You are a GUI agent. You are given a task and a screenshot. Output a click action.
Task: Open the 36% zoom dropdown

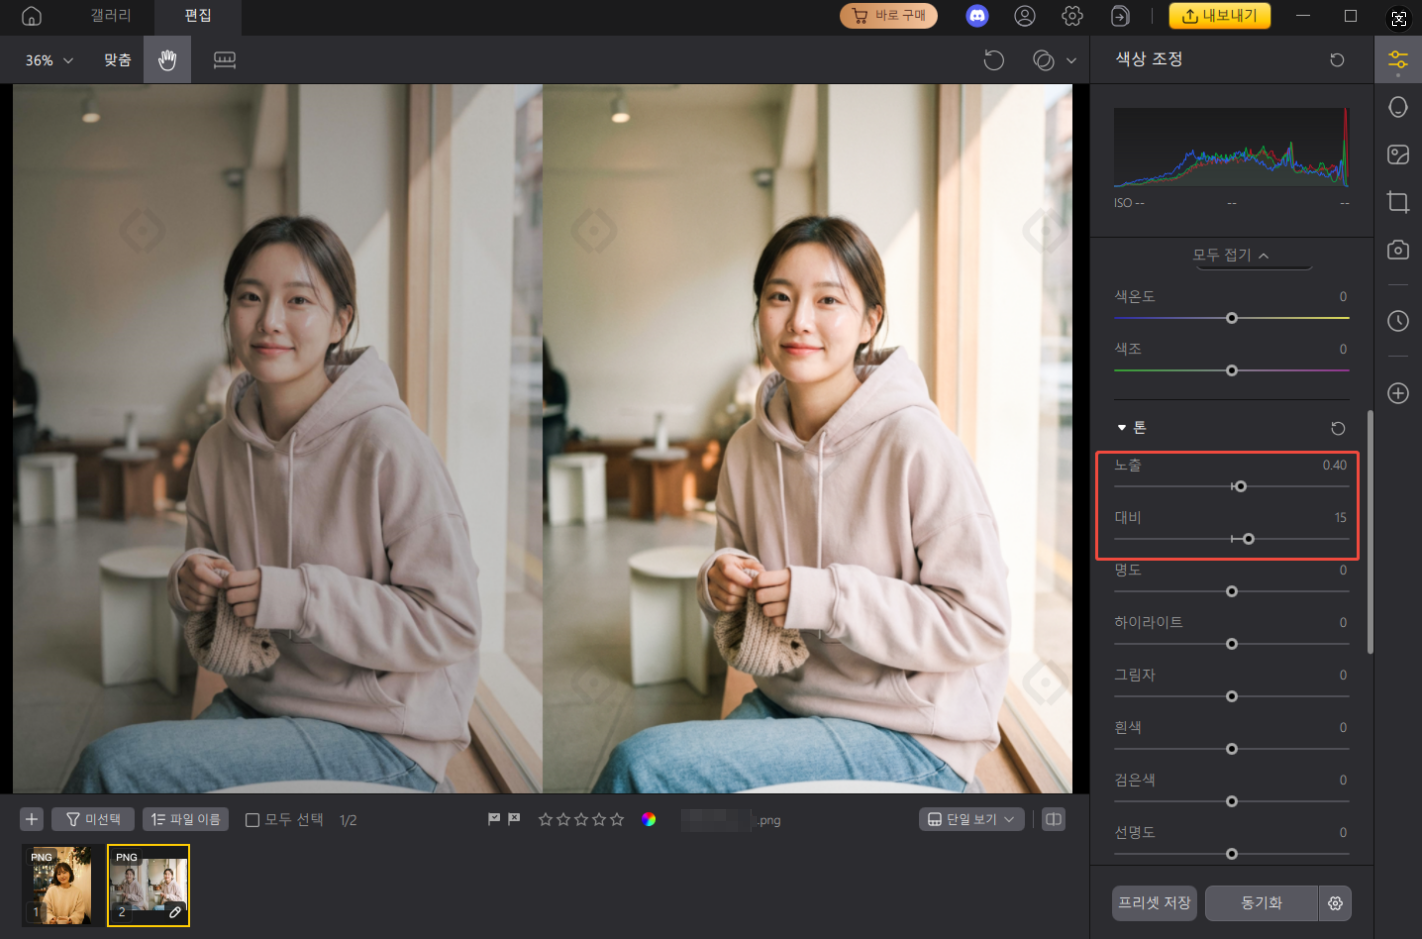click(49, 60)
